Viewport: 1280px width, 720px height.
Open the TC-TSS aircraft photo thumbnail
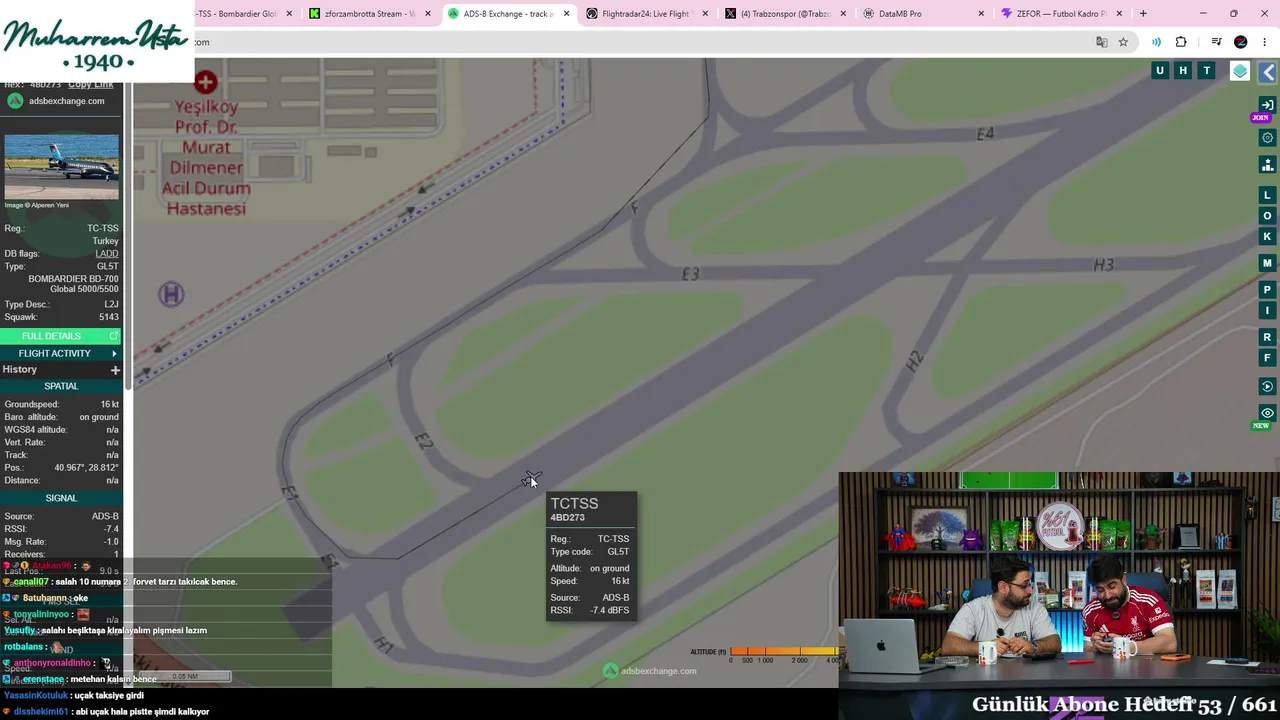point(61,167)
